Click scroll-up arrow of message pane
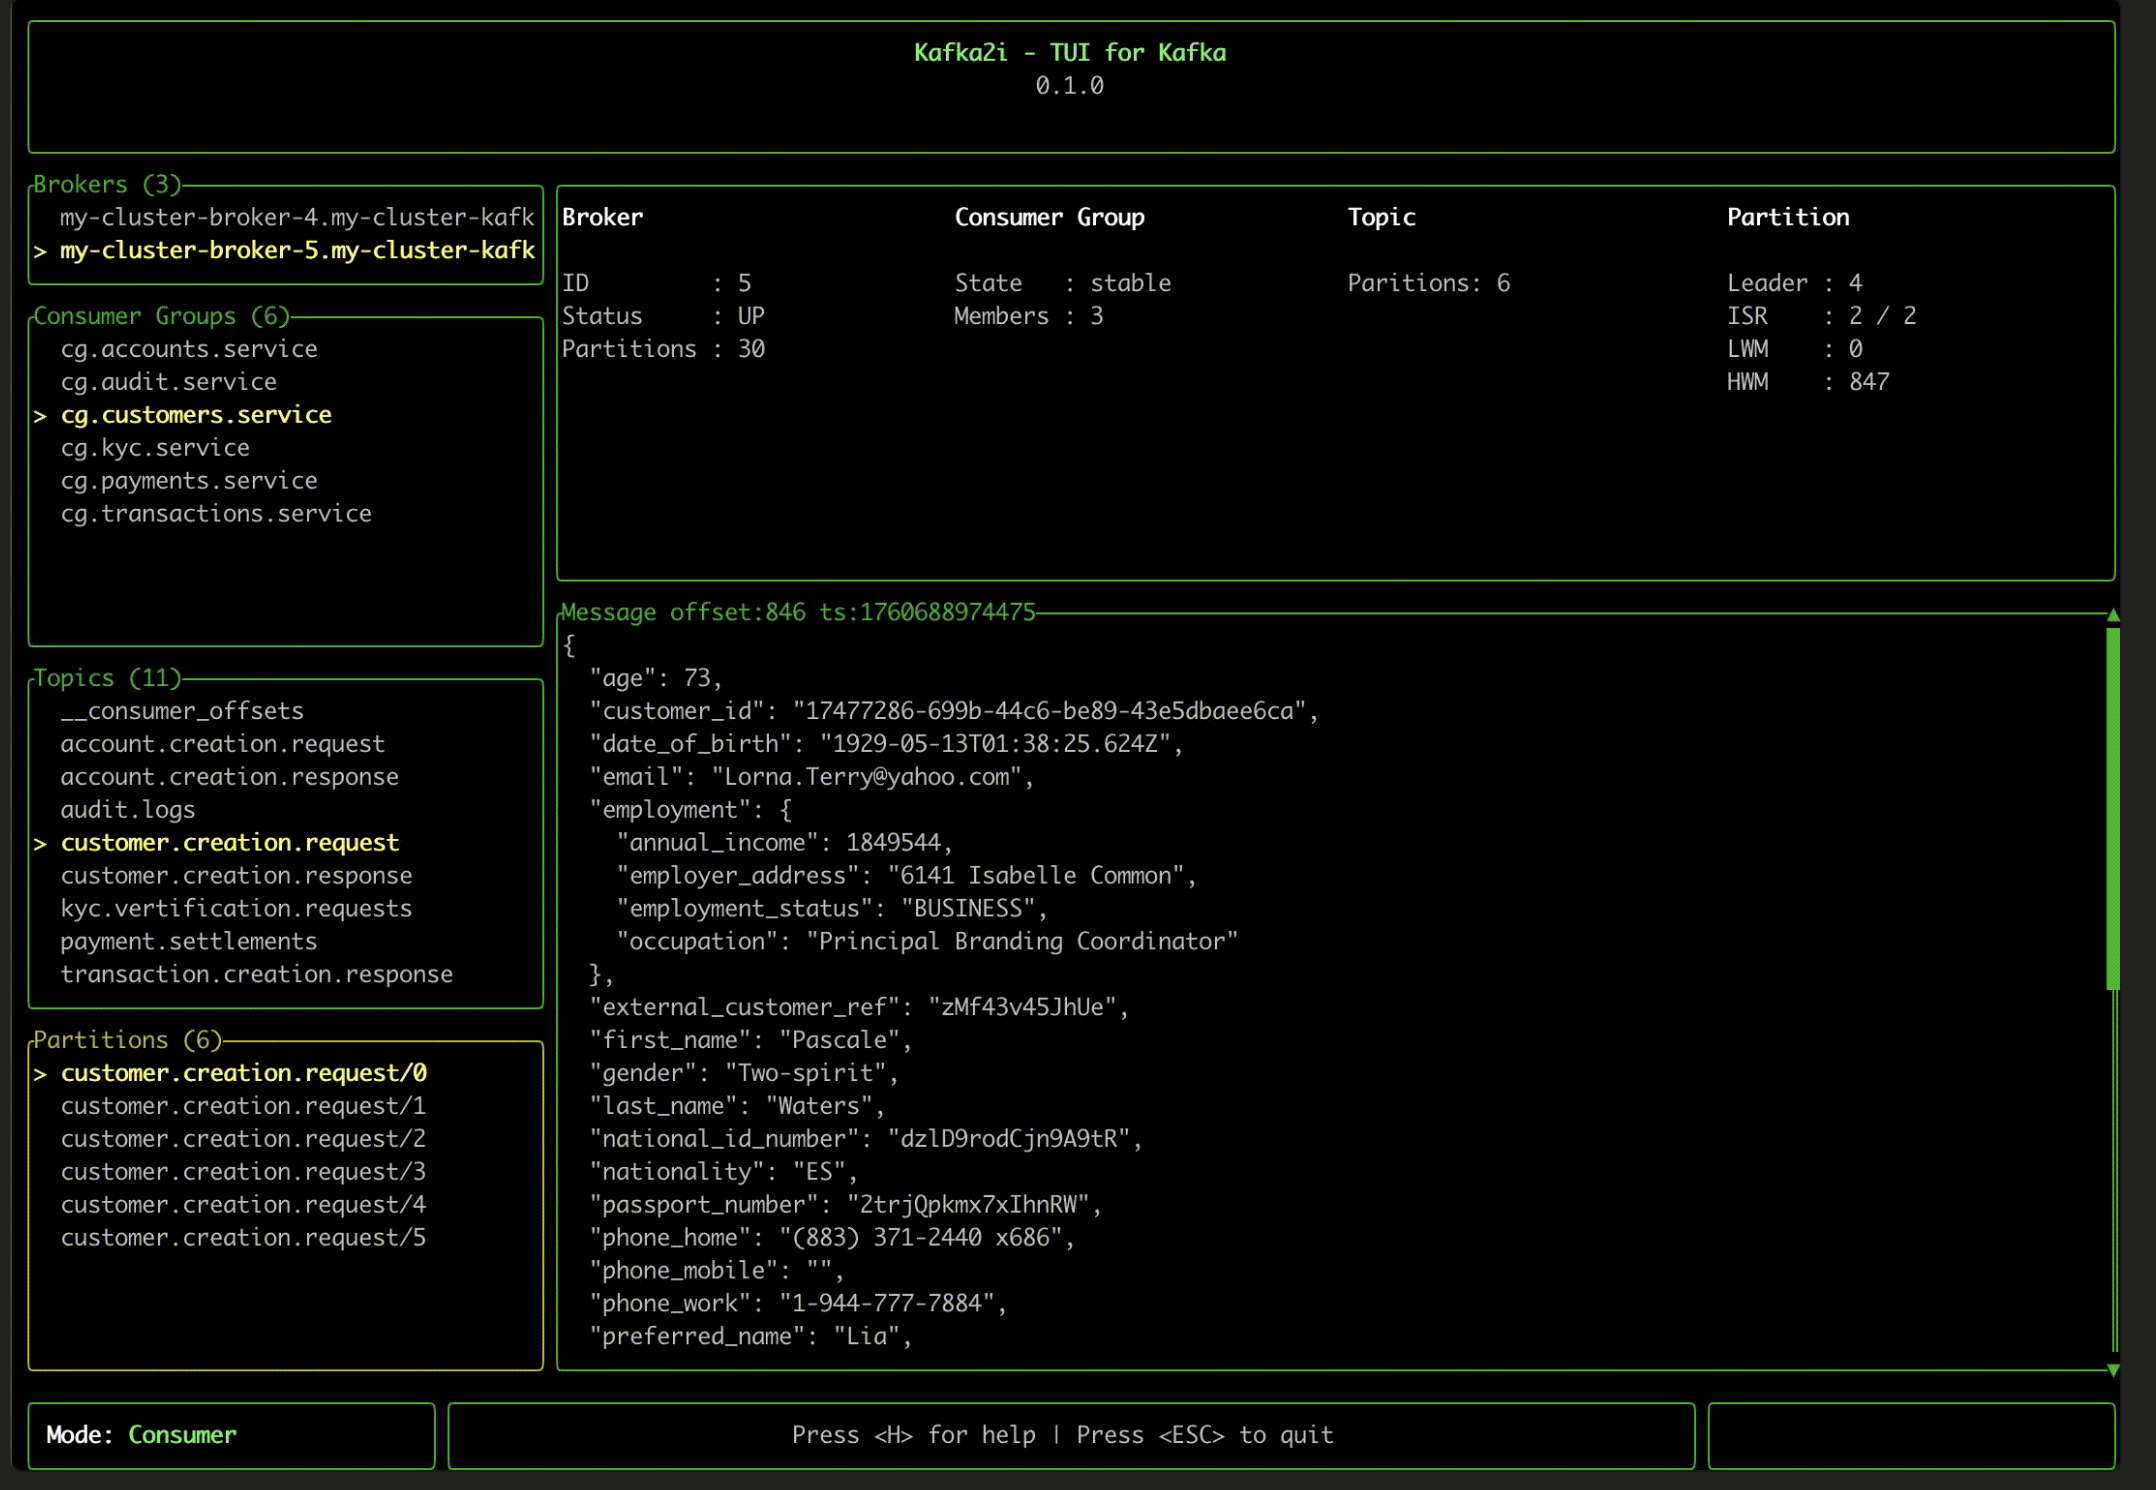 tap(2113, 615)
